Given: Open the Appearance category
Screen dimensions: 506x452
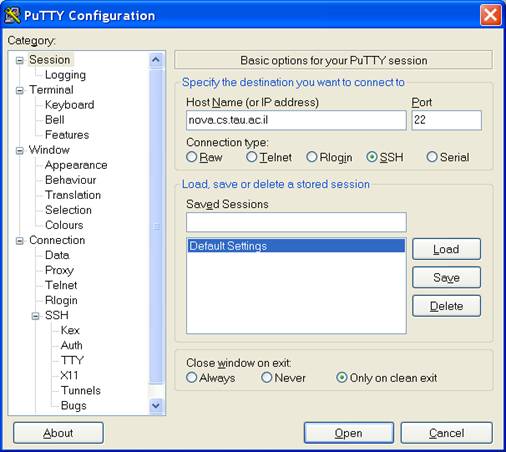Looking at the screenshot, I should tap(76, 165).
